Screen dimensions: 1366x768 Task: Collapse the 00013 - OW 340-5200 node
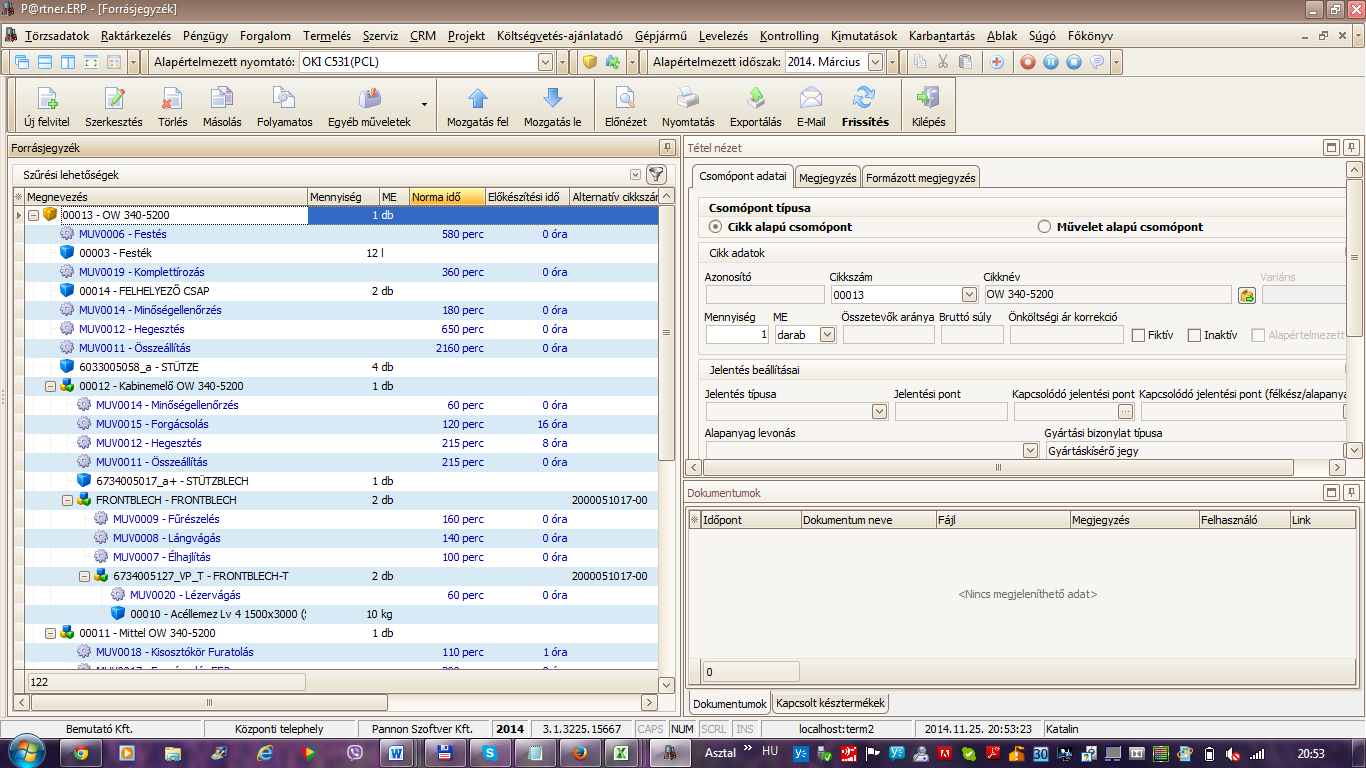[33, 215]
